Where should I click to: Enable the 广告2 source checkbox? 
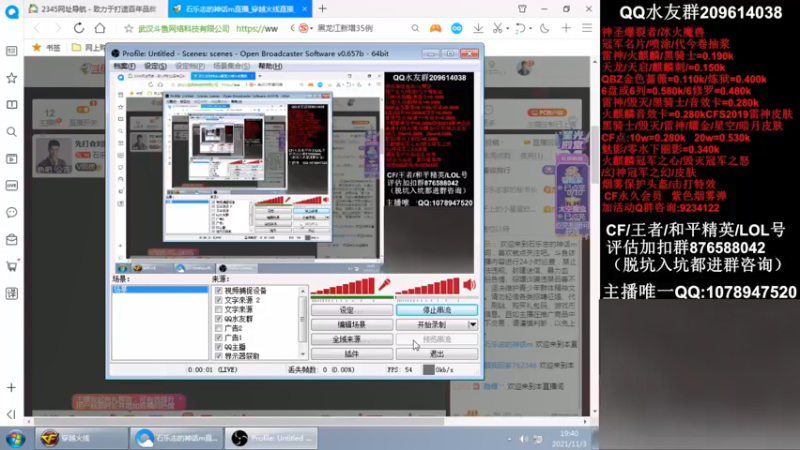[x=219, y=328]
